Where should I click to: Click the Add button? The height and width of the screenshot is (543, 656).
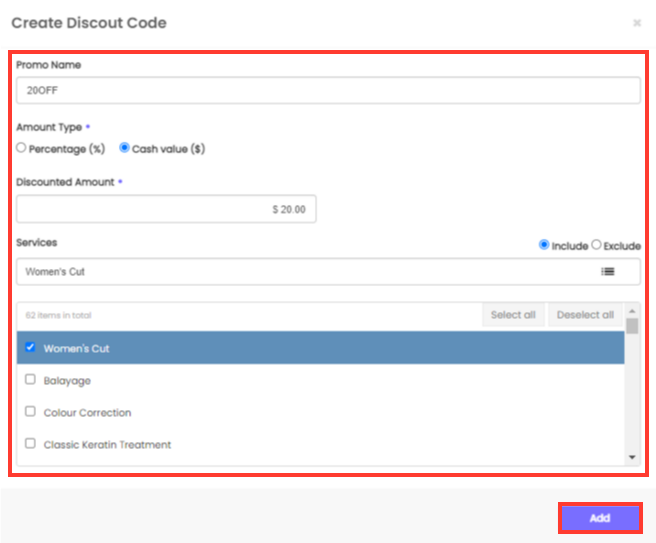click(599, 518)
